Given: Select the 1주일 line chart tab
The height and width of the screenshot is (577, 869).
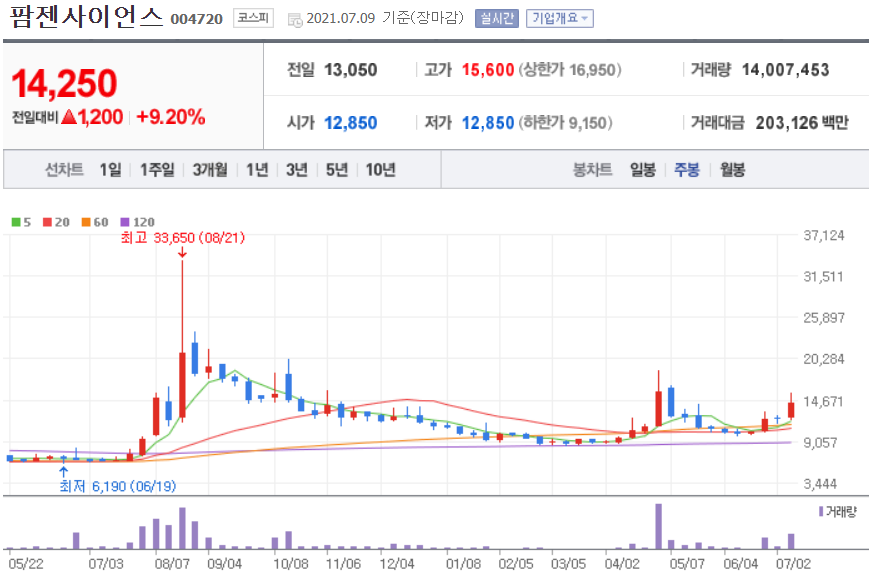Looking at the screenshot, I should coord(157,170).
